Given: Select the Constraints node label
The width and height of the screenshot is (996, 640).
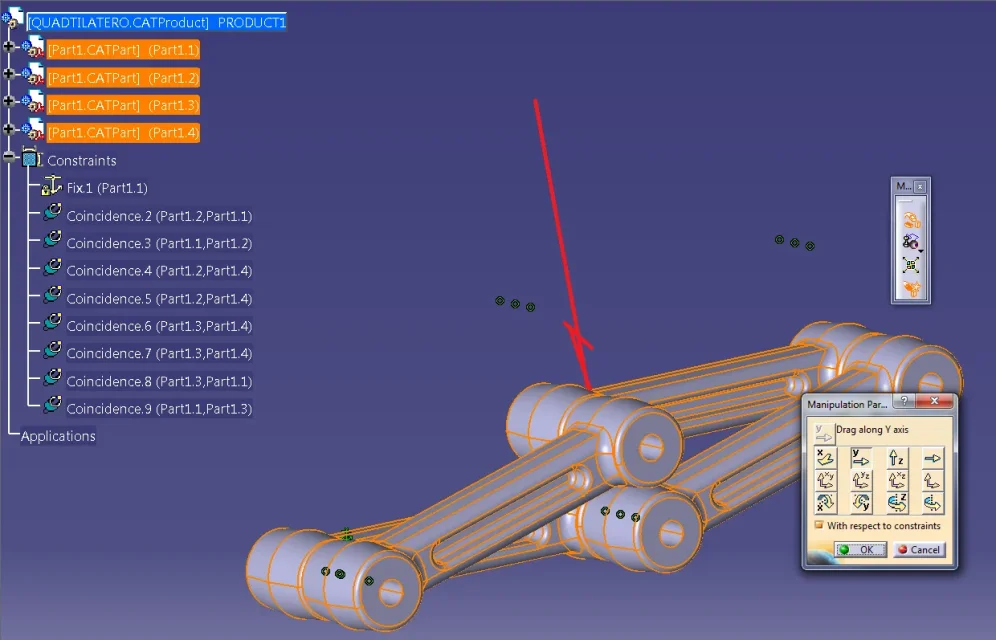Looking at the screenshot, I should click(x=82, y=161).
